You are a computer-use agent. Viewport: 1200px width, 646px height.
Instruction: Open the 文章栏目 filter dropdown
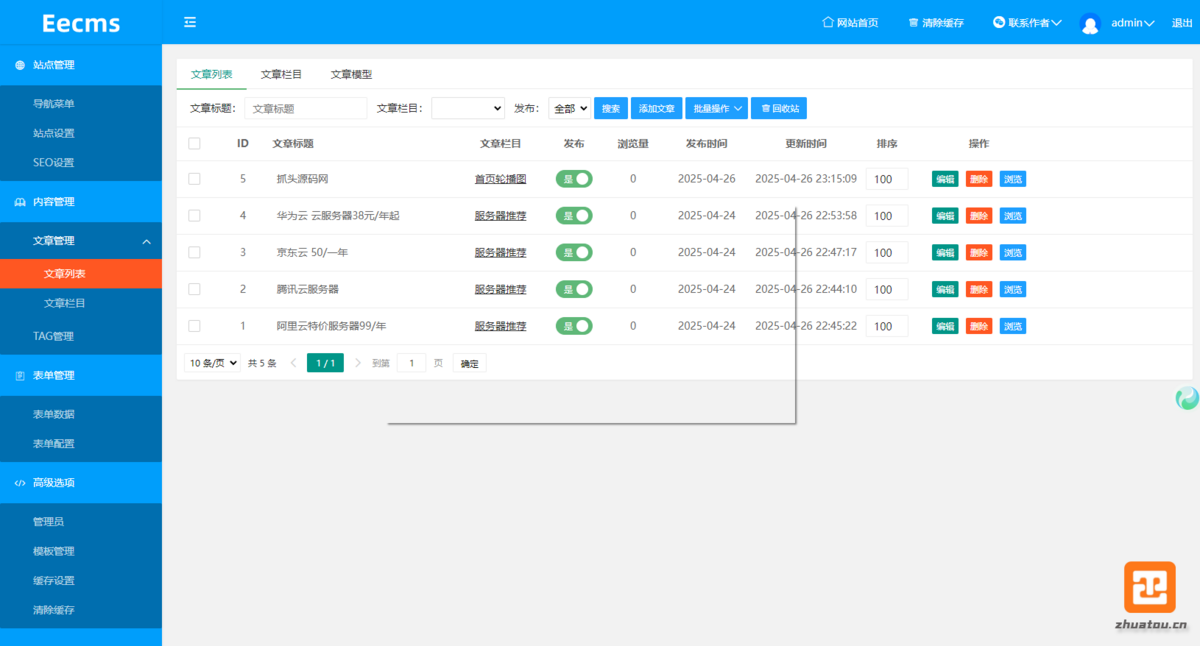468,108
